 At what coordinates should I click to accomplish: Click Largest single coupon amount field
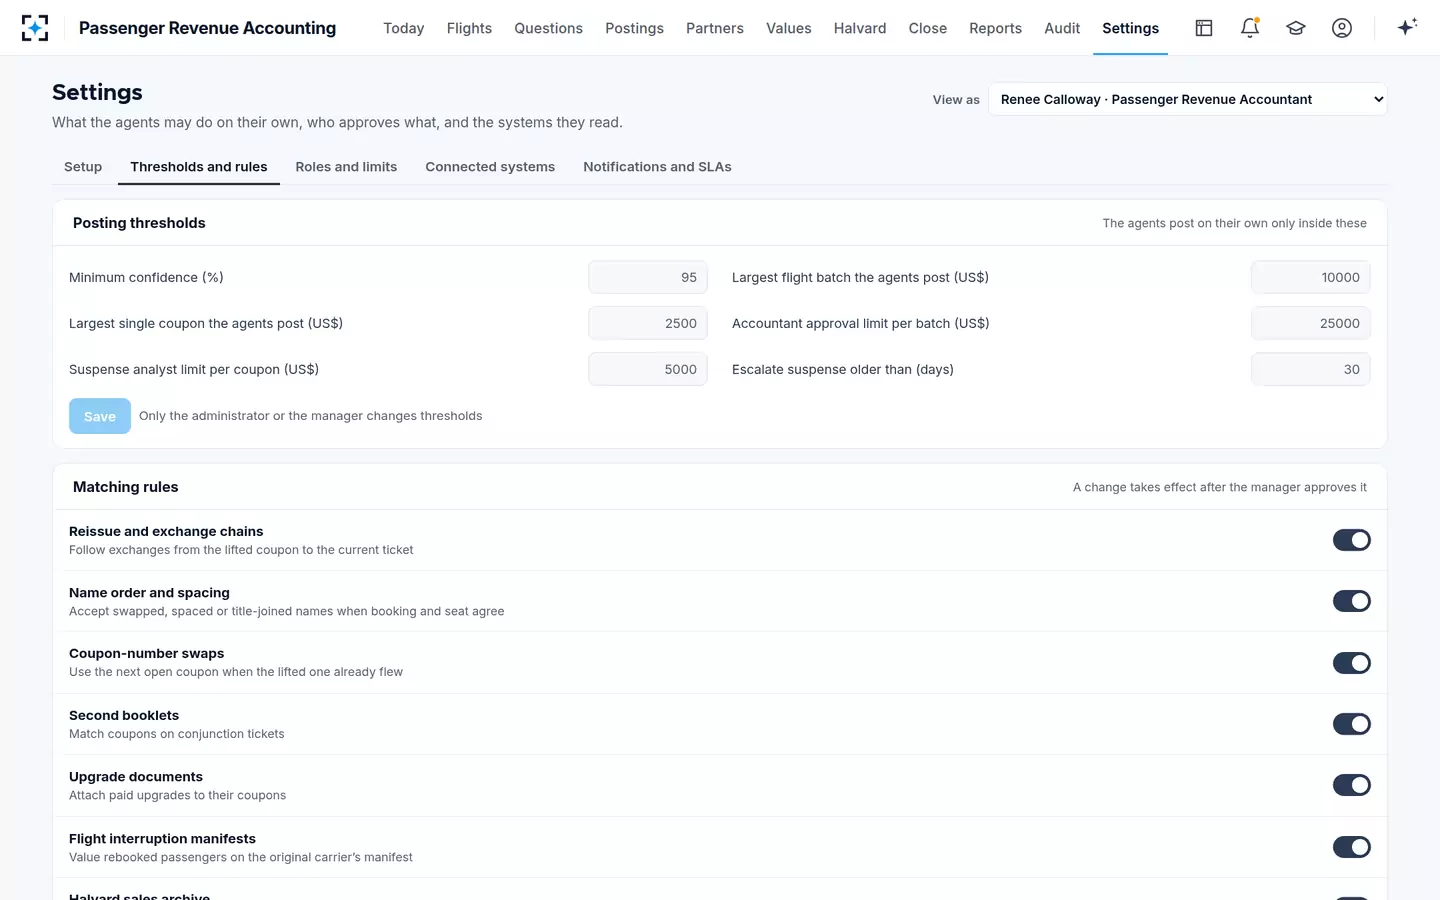pos(648,323)
